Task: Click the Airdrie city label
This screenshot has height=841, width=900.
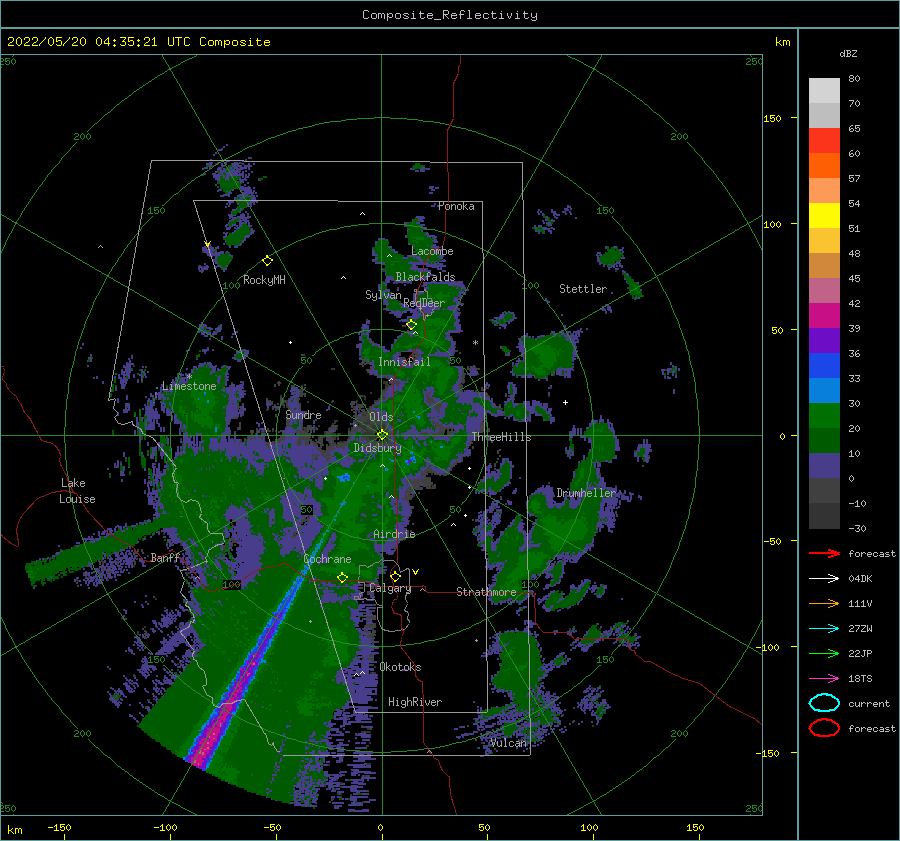Action: tap(394, 534)
